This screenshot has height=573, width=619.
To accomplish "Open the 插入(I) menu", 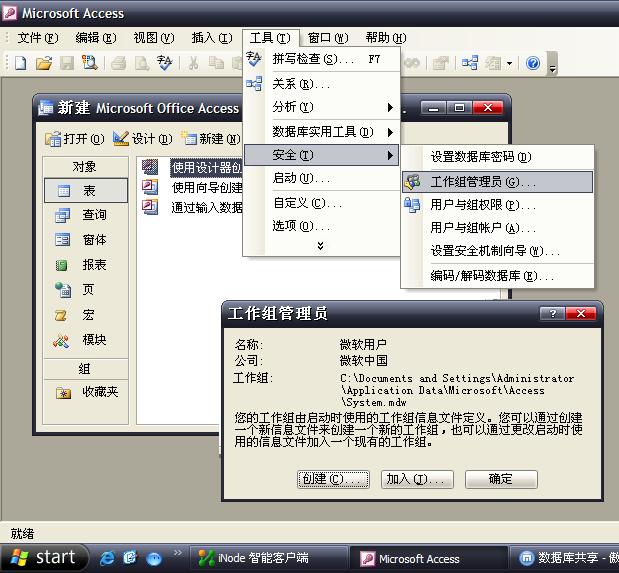I will [212, 38].
